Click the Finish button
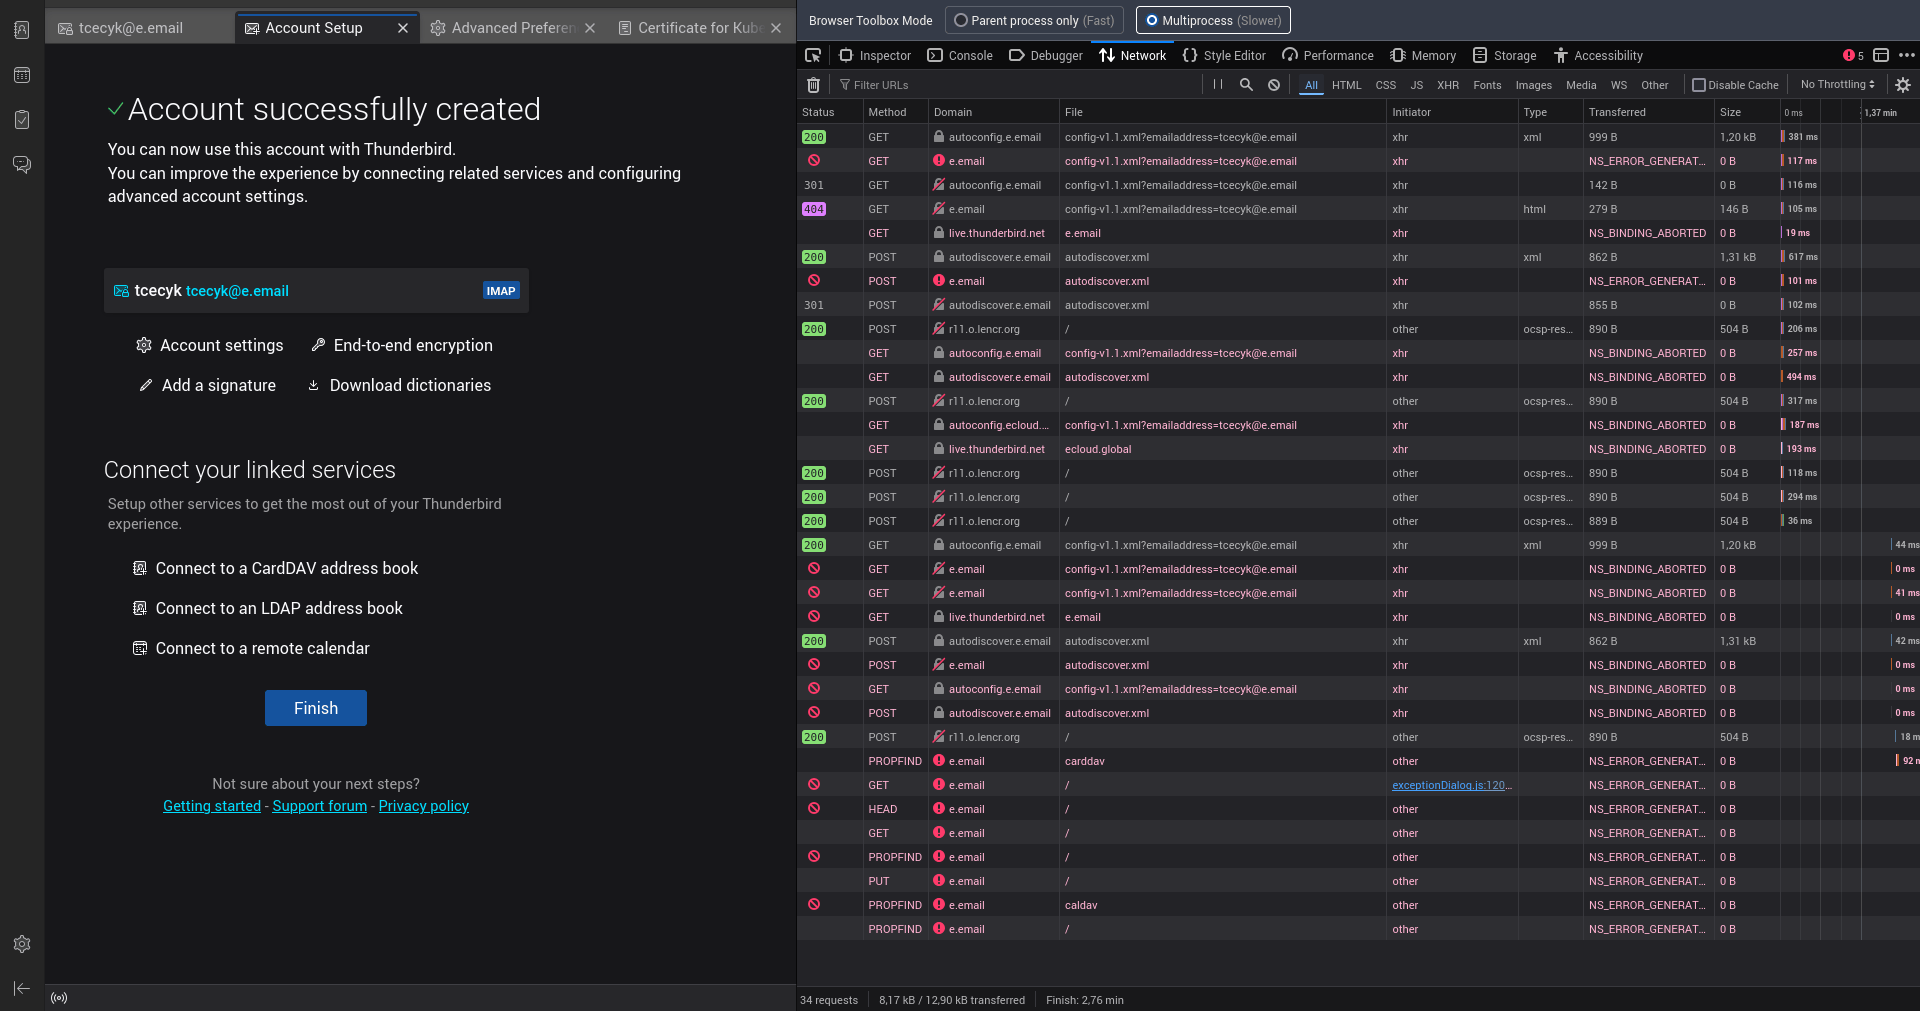The width and height of the screenshot is (1920, 1011). tap(316, 708)
